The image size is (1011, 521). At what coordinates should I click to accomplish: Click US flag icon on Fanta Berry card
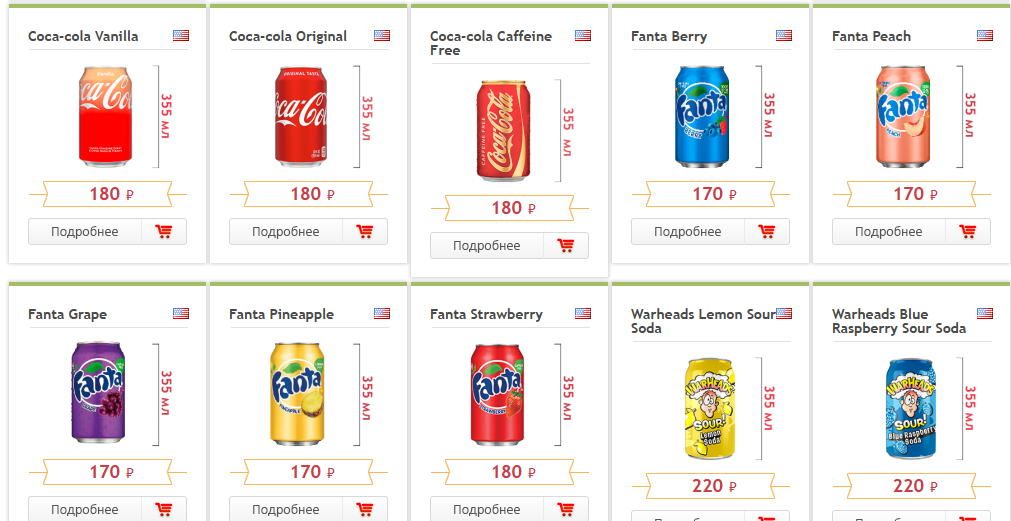pyautogui.click(x=784, y=36)
